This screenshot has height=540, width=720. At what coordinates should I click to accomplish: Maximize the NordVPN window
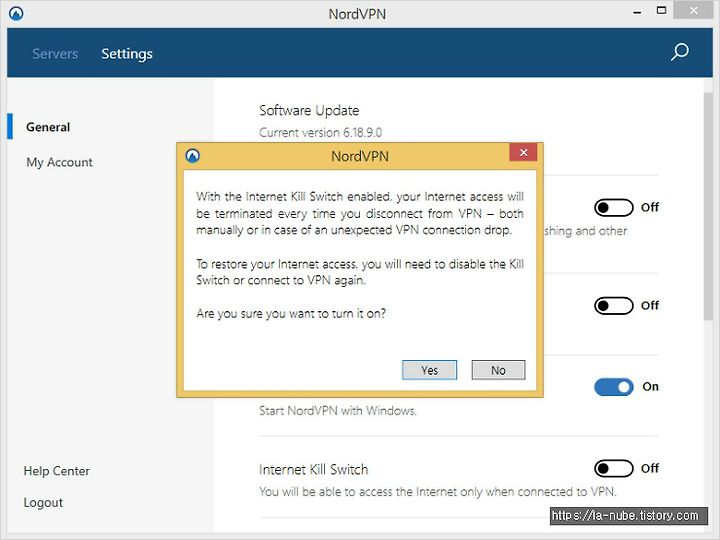click(x=661, y=11)
